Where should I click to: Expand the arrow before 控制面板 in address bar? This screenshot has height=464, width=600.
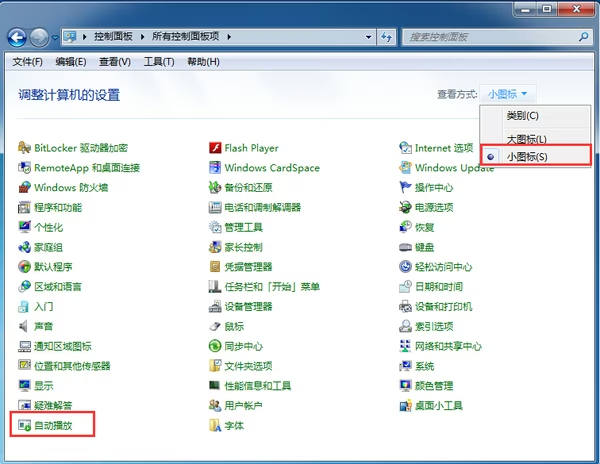(x=85, y=37)
